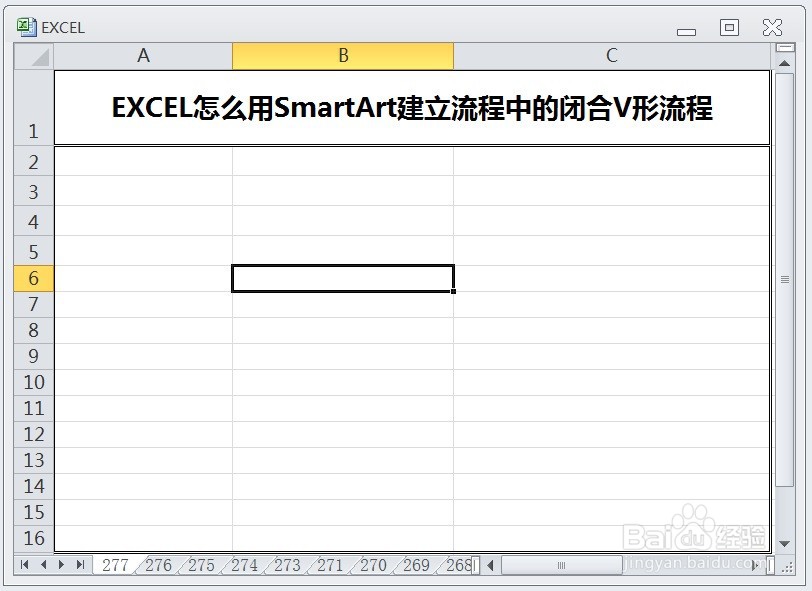
Task: Select row 15 header
Action: tap(34, 512)
